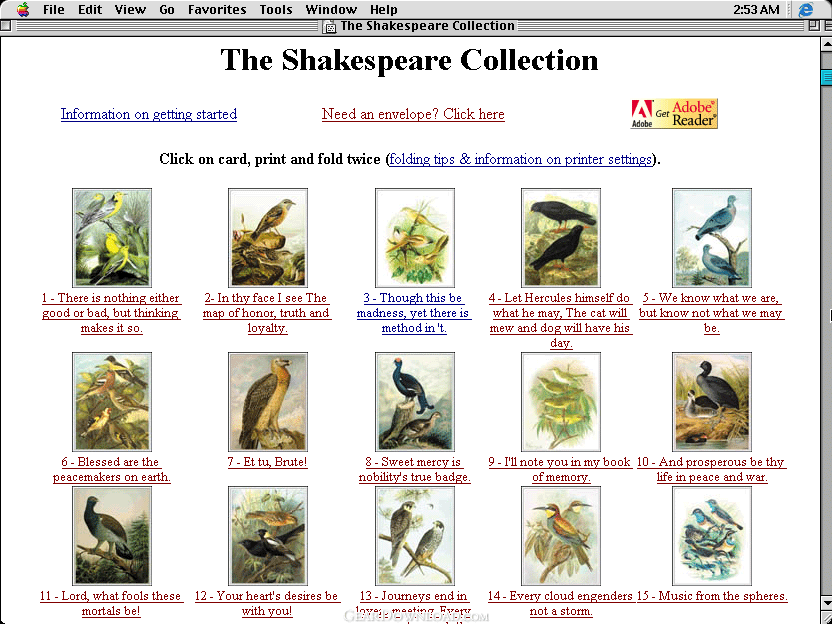The width and height of the screenshot is (832, 624).
Task: Click card 6 finches thumbnail
Action: (112, 402)
